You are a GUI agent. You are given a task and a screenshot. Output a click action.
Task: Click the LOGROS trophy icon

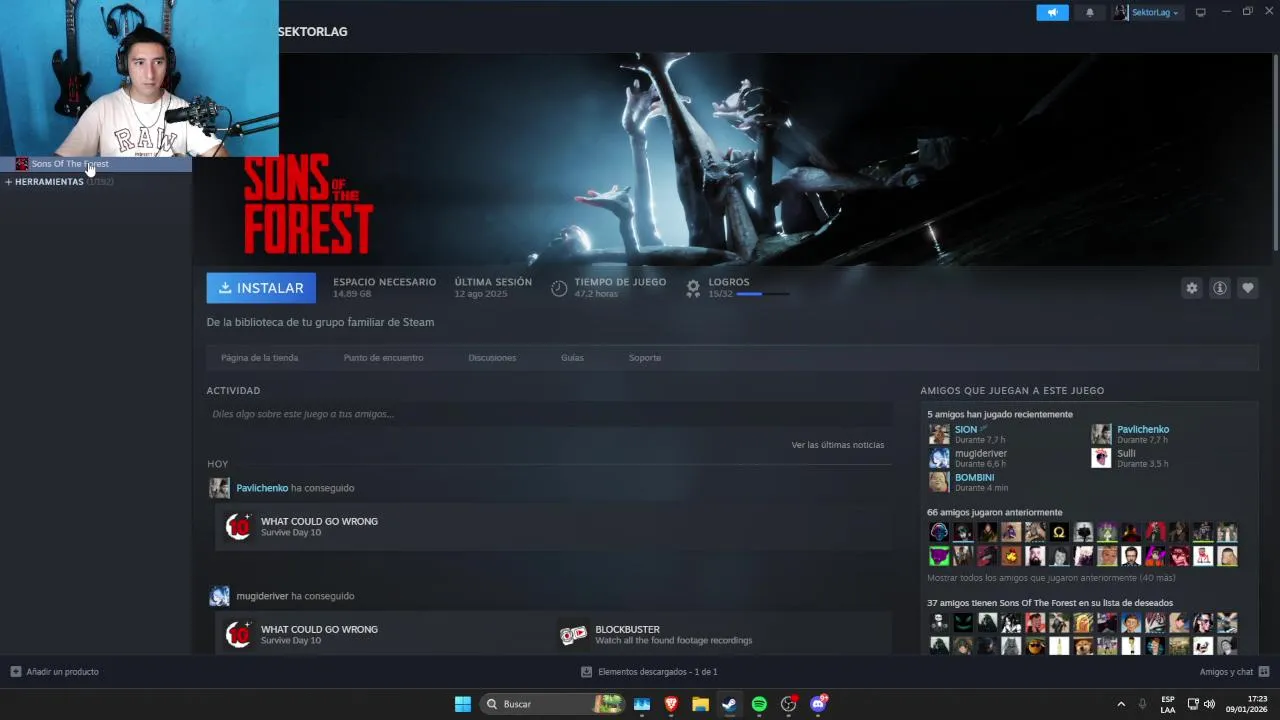[693, 288]
